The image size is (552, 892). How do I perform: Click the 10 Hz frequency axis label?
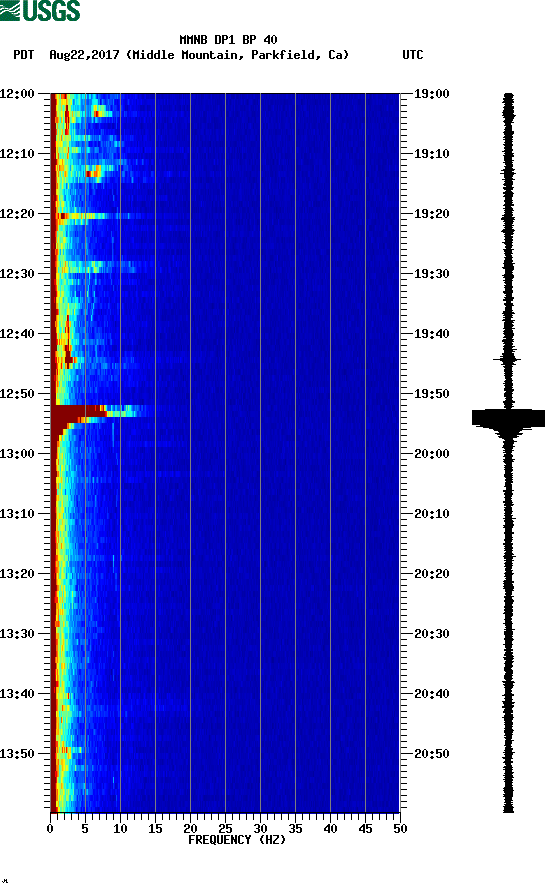(120, 829)
